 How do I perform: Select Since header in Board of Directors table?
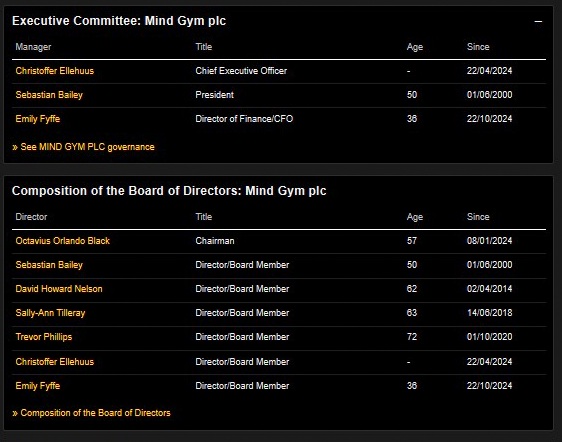coord(478,217)
